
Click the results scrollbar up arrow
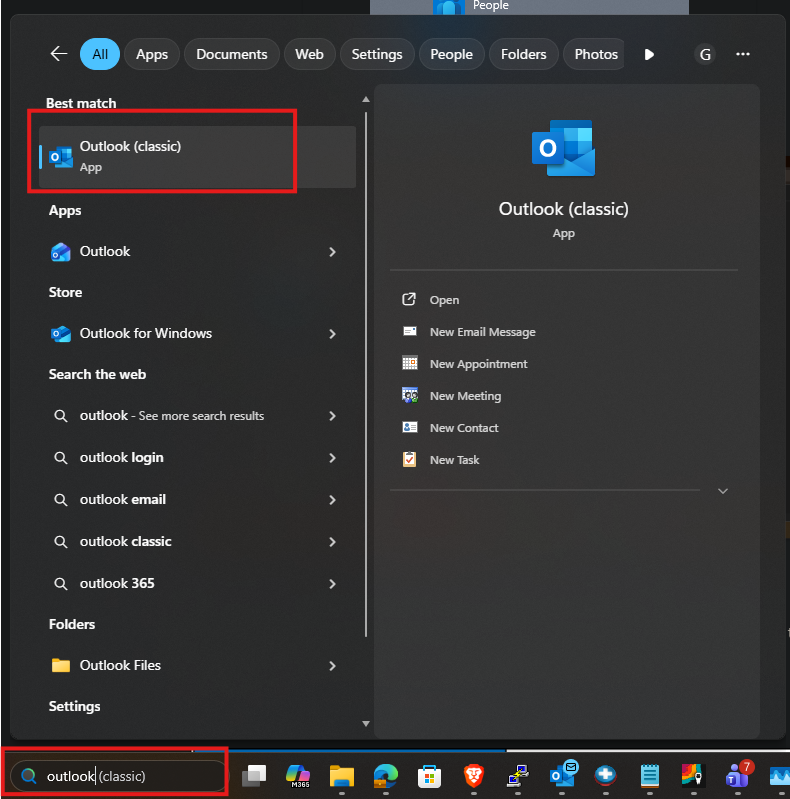point(365,99)
